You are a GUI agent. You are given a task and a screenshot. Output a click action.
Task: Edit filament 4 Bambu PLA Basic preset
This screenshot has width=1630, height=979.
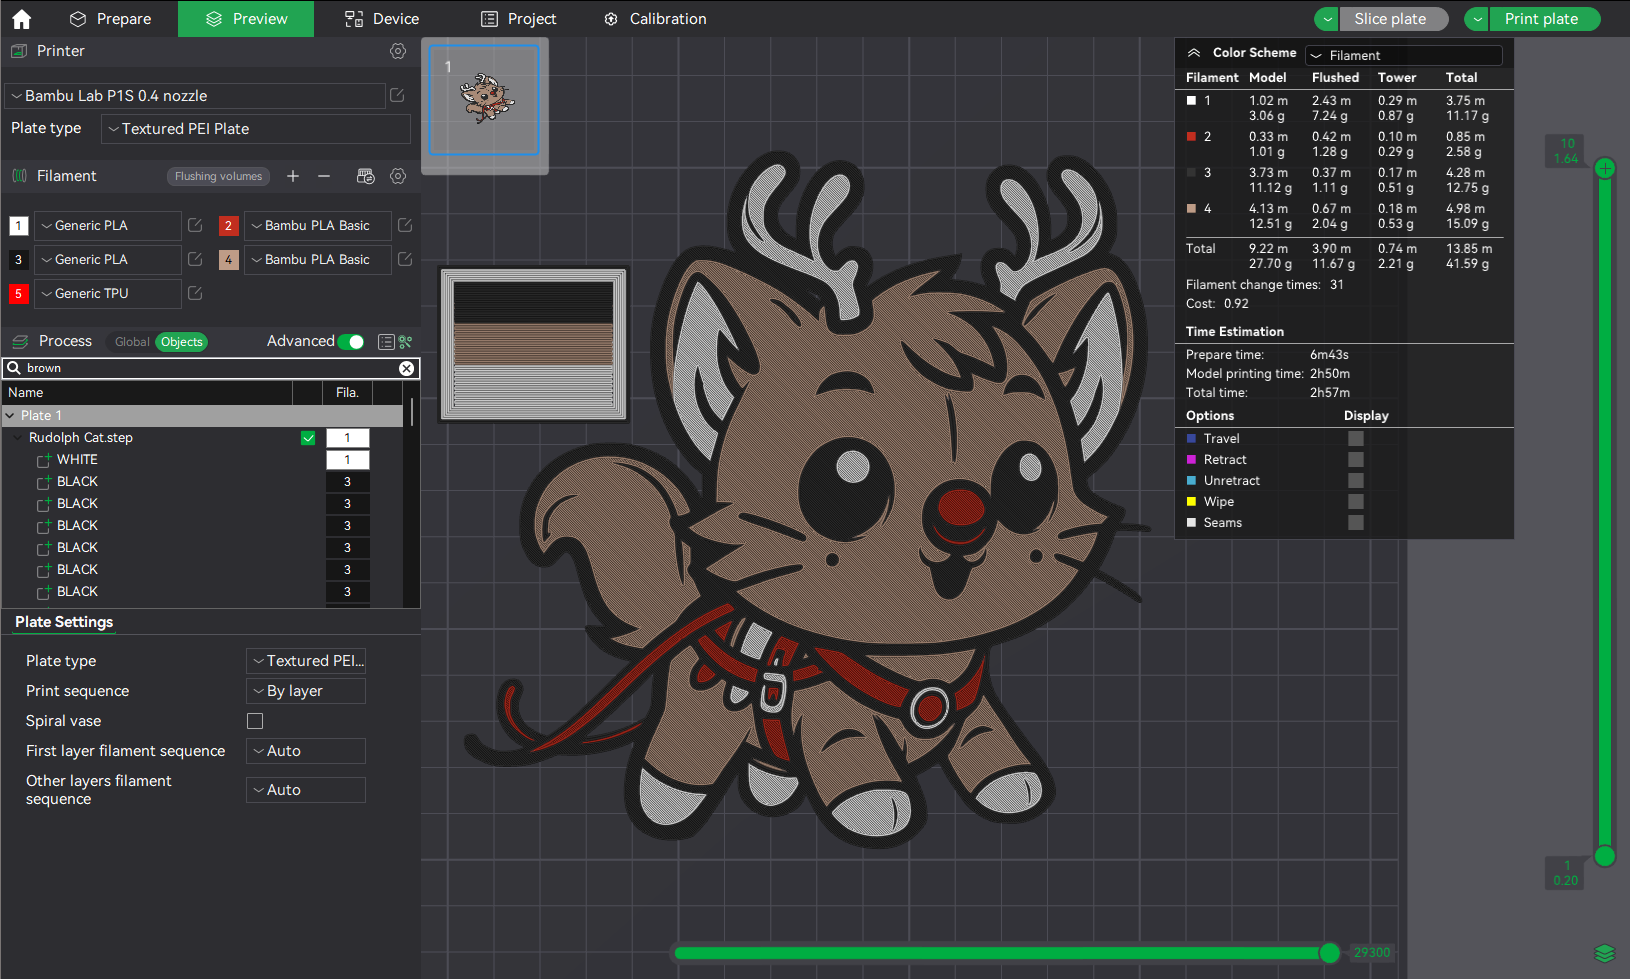(x=405, y=260)
